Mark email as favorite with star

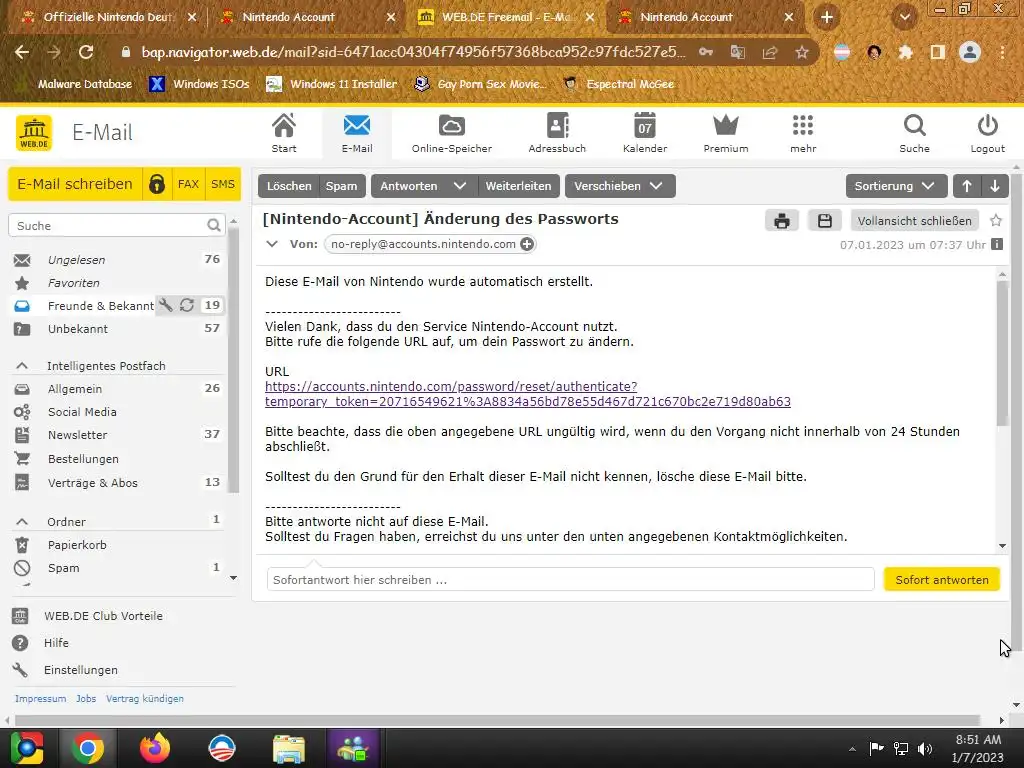click(x=996, y=221)
